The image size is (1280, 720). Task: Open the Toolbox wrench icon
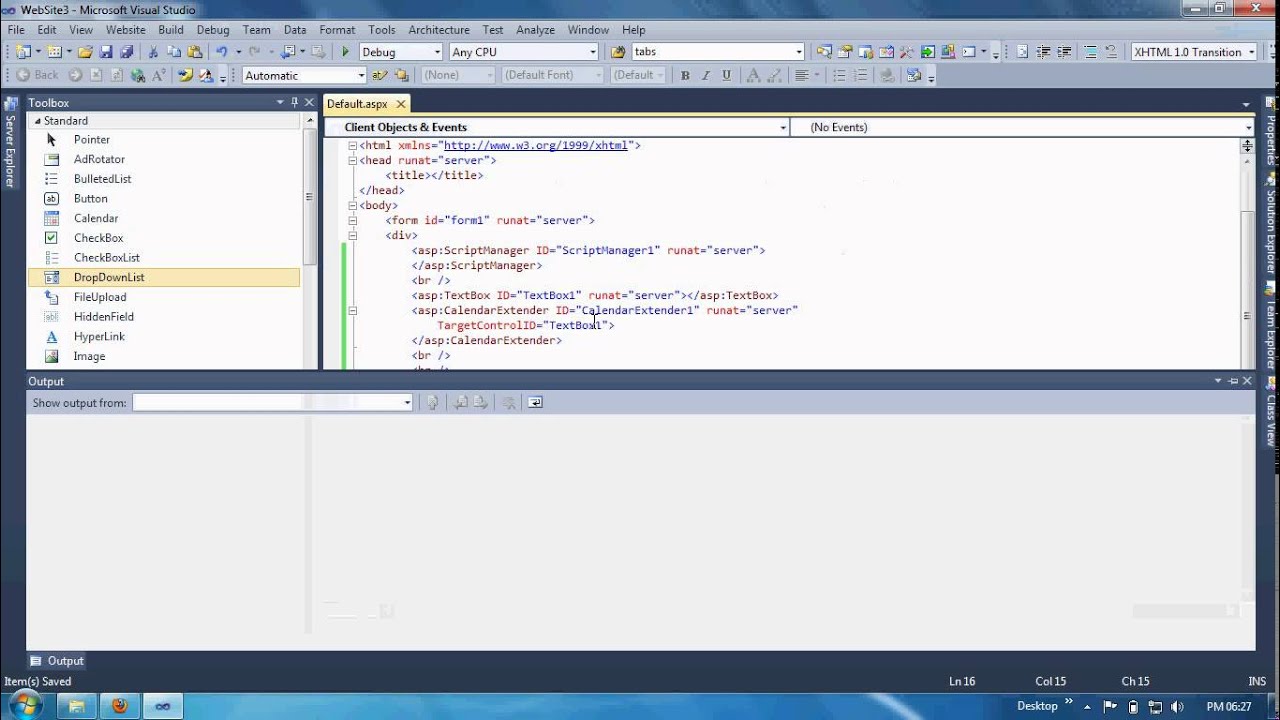(x=906, y=52)
